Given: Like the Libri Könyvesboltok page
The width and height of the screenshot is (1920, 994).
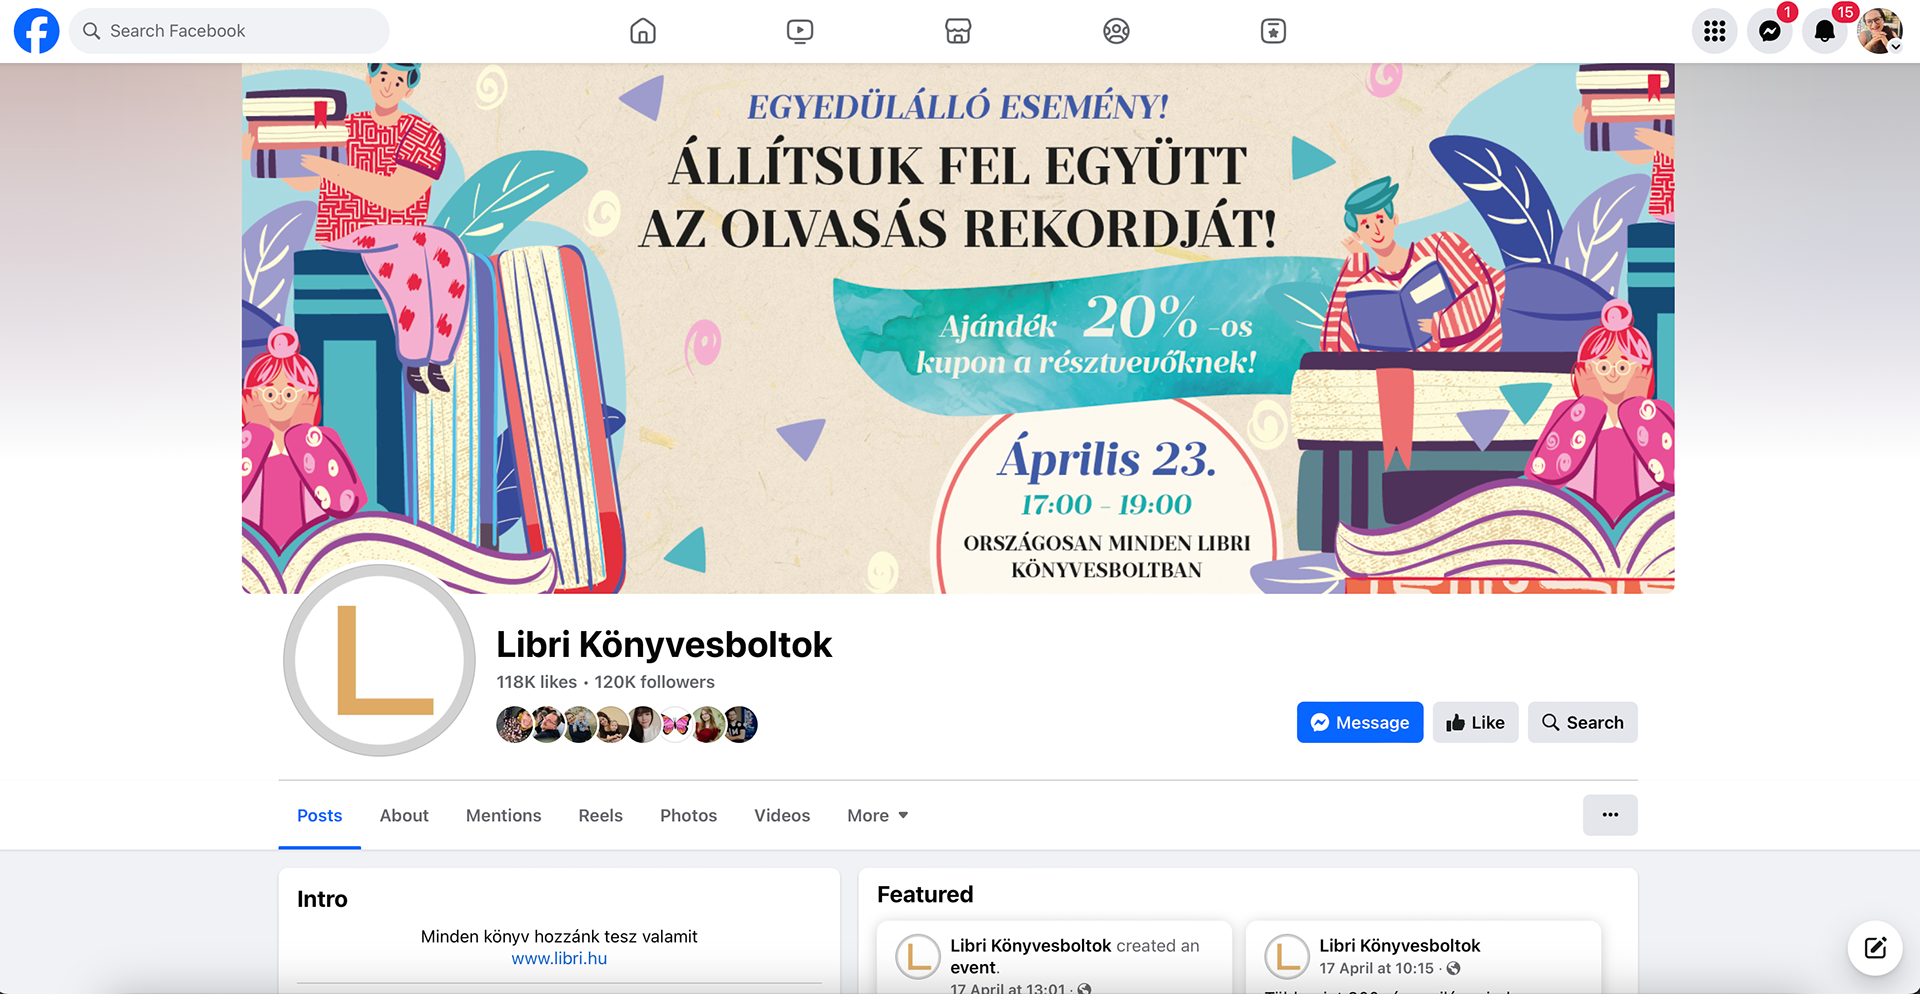Looking at the screenshot, I should click(1475, 722).
